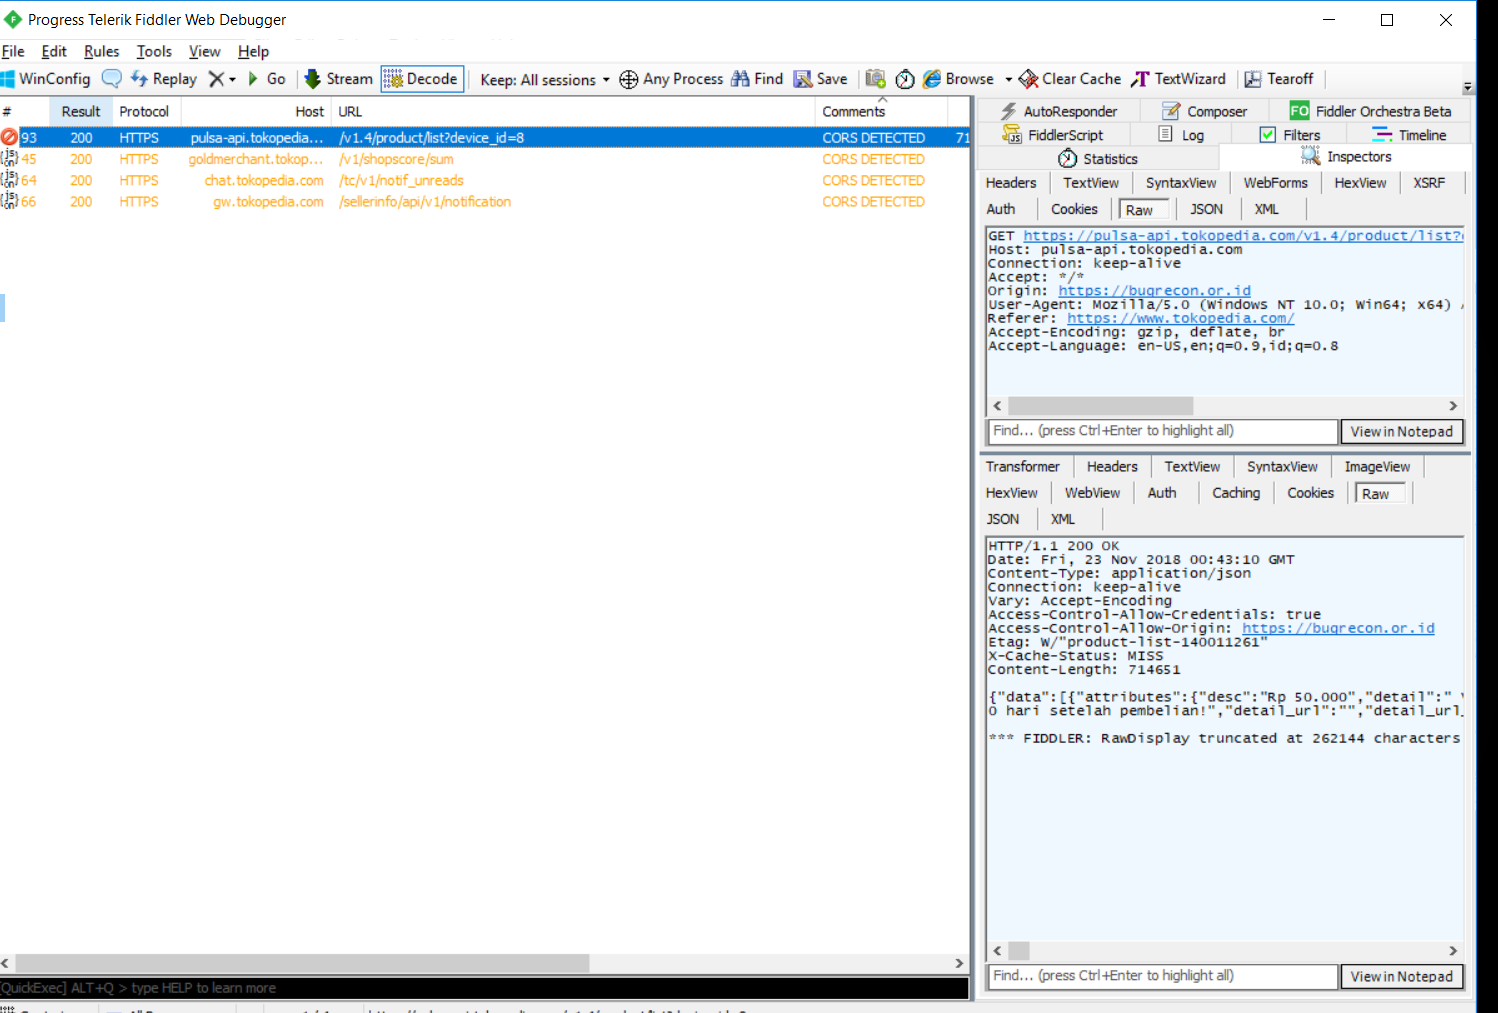Open the WebView response tab

tap(1092, 493)
